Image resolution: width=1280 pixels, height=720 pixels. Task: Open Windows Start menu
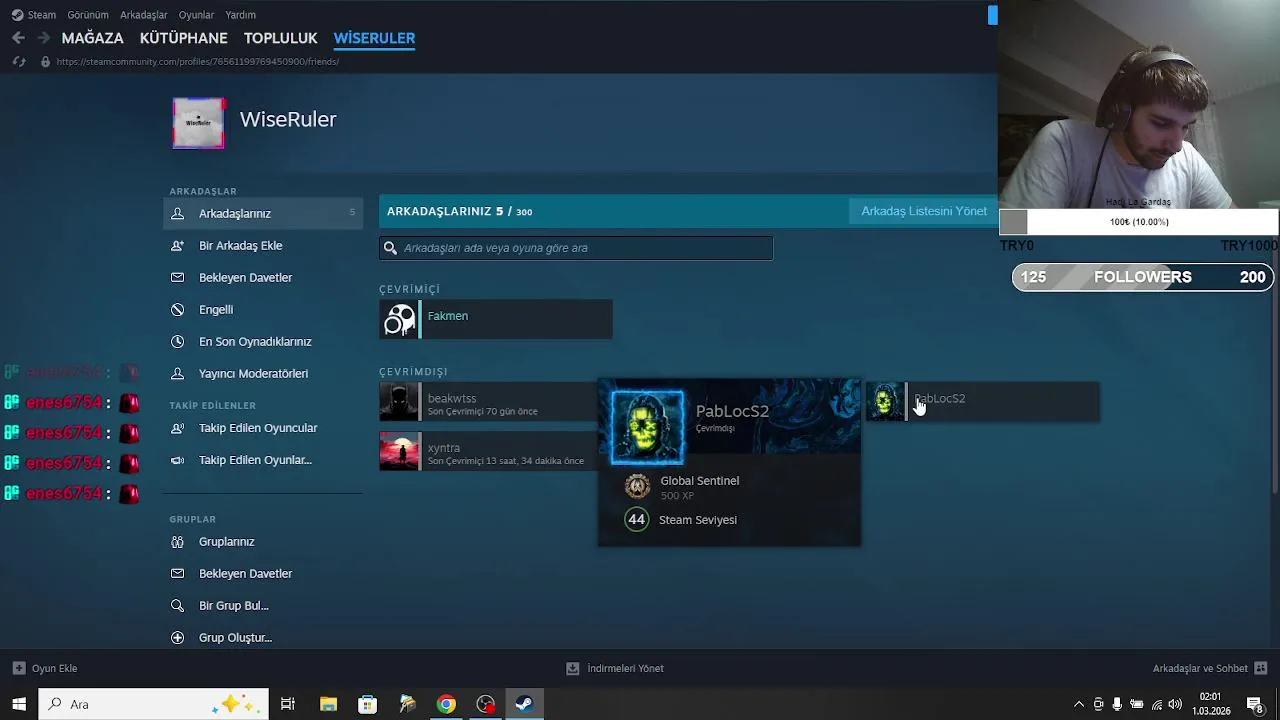click(19, 704)
